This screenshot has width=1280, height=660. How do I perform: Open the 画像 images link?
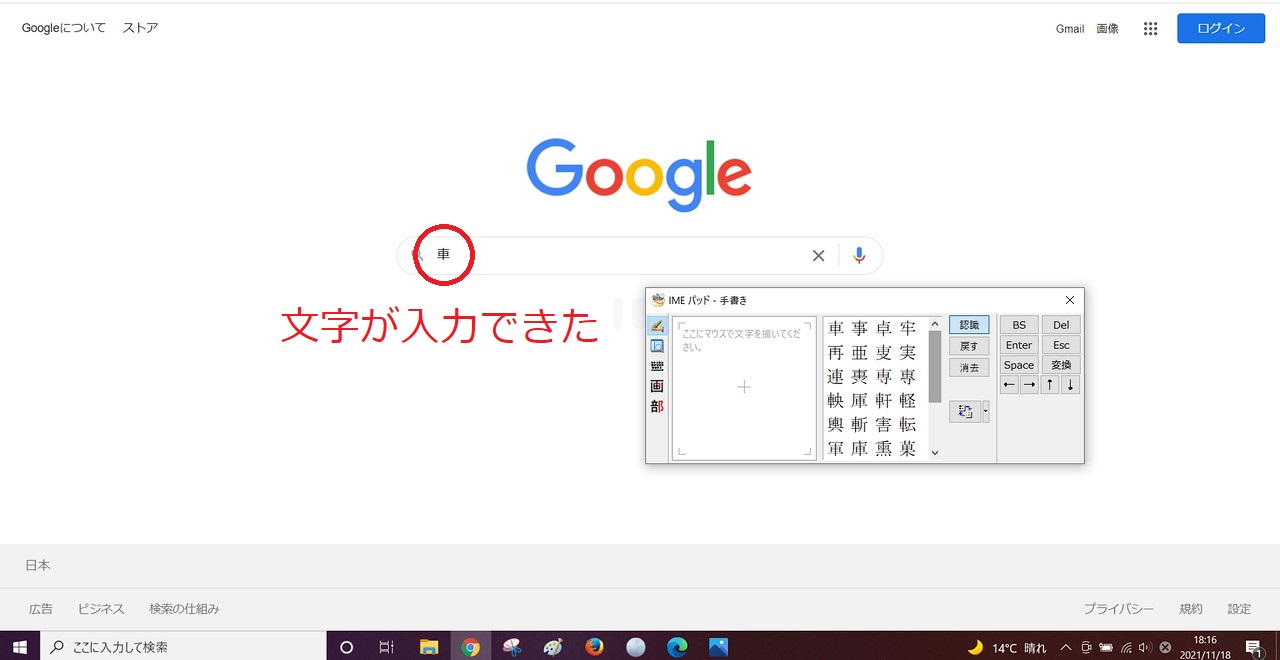click(x=1107, y=29)
